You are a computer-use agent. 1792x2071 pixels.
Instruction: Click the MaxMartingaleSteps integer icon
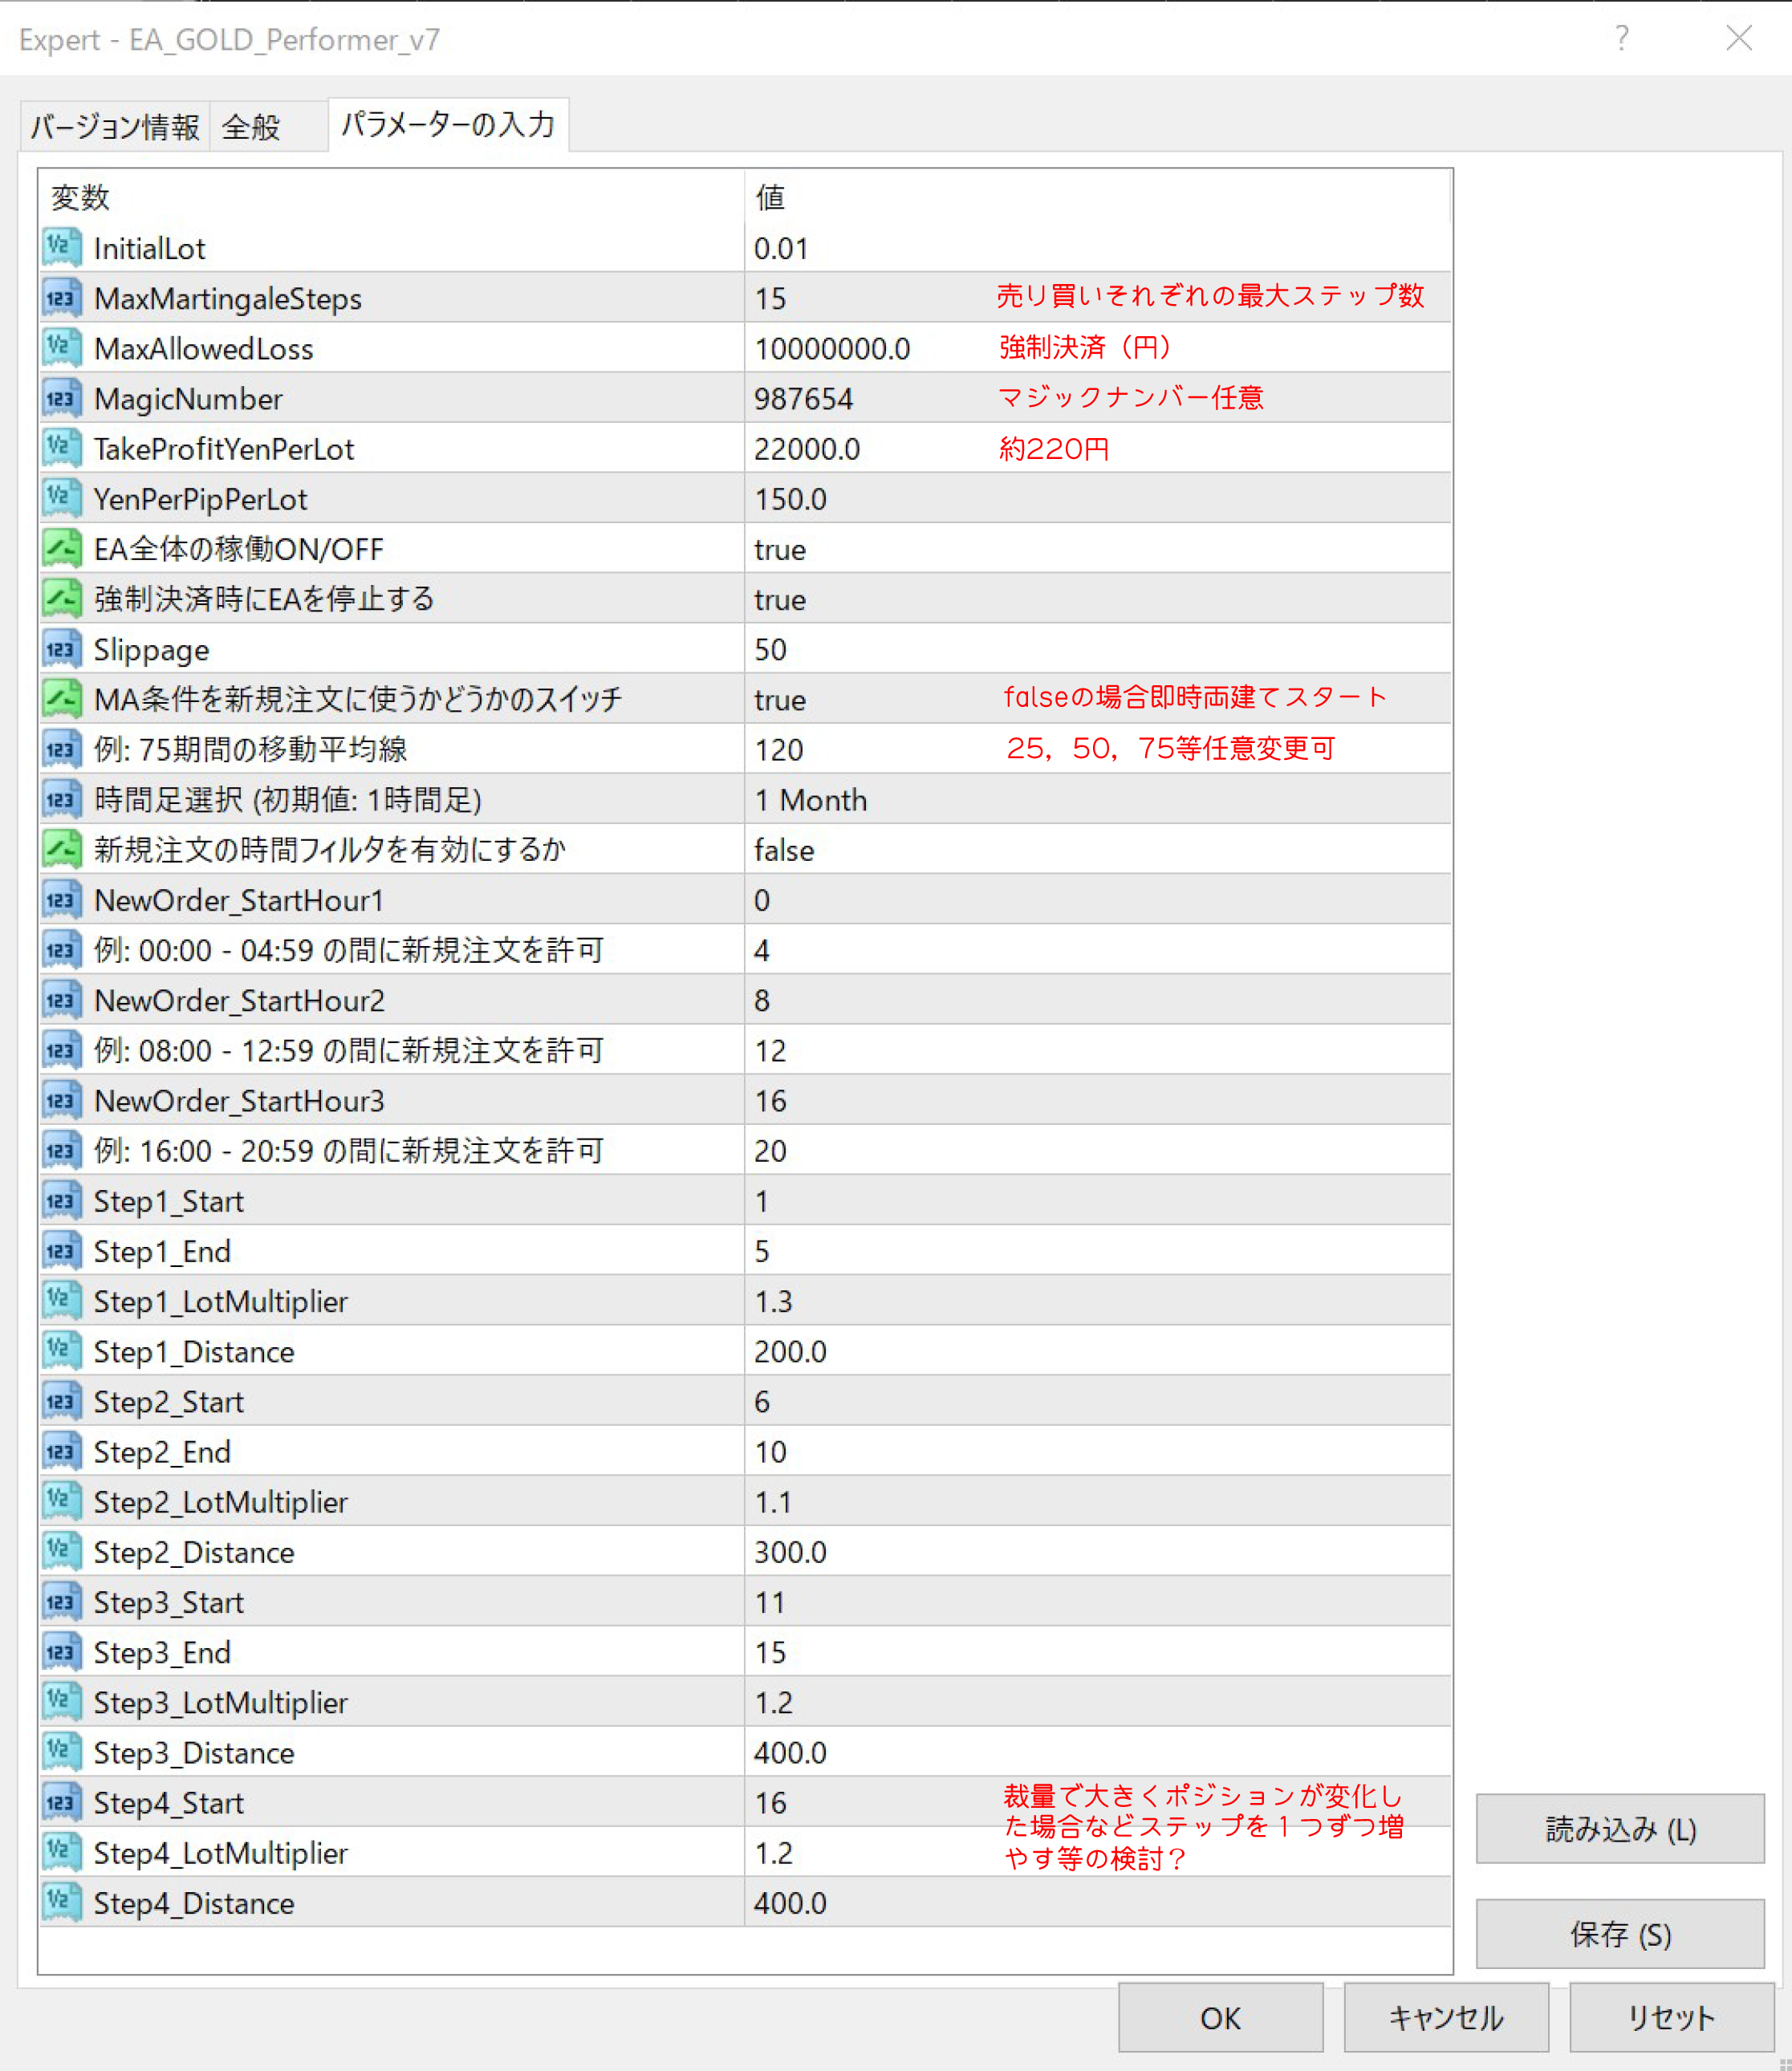pyautogui.click(x=60, y=298)
